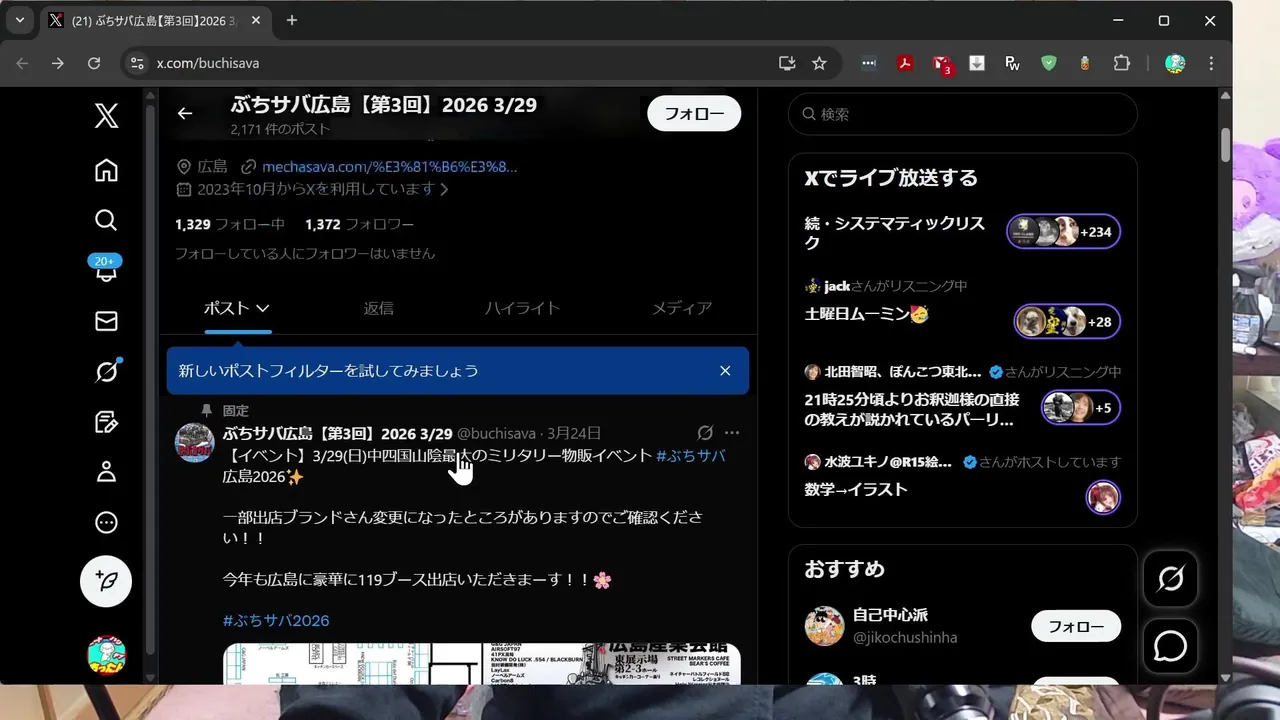The height and width of the screenshot is (720, 1280).
Task: Open More options circle icon in sidebar
Action: point(106,522)
